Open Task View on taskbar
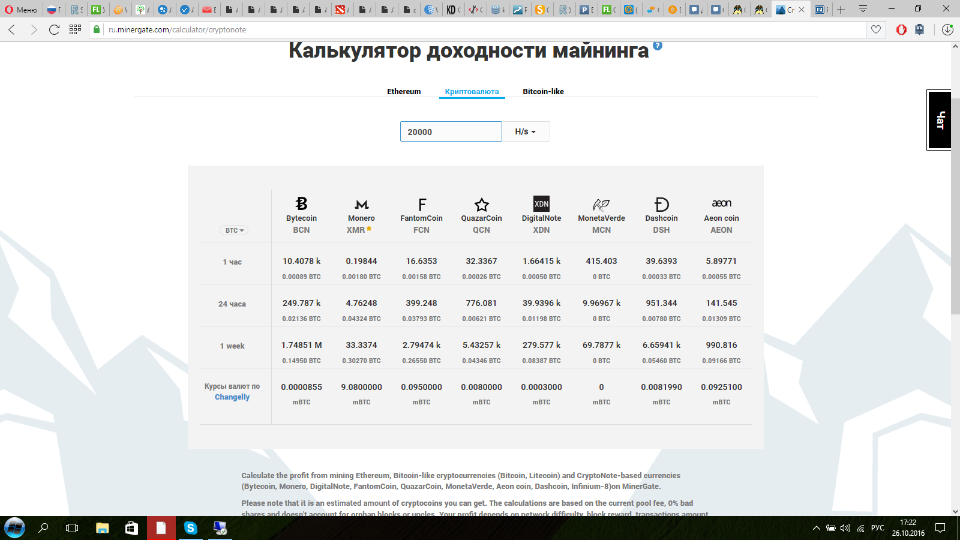The width and height of the screenshot is (960, 540). point(72,528)
